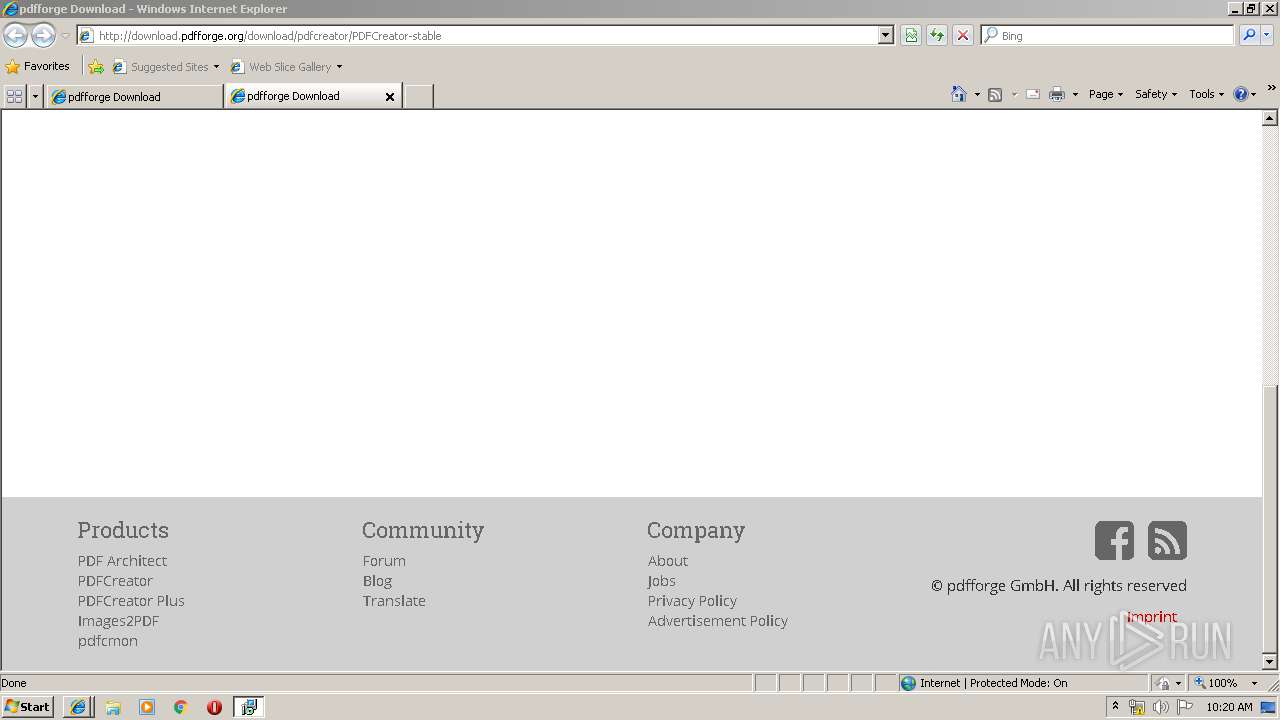1280x720 pixels.
Task: Go to Home page icon
Action: 959,94
